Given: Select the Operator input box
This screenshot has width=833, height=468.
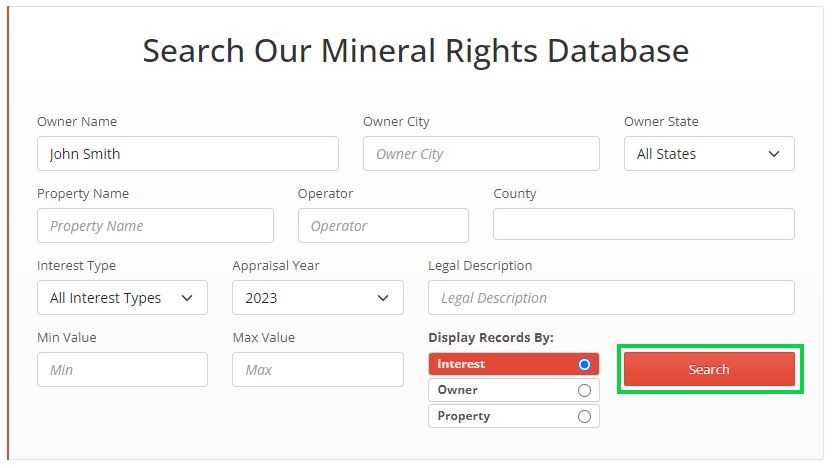Looking at the screenshot, I should point(382,226).
